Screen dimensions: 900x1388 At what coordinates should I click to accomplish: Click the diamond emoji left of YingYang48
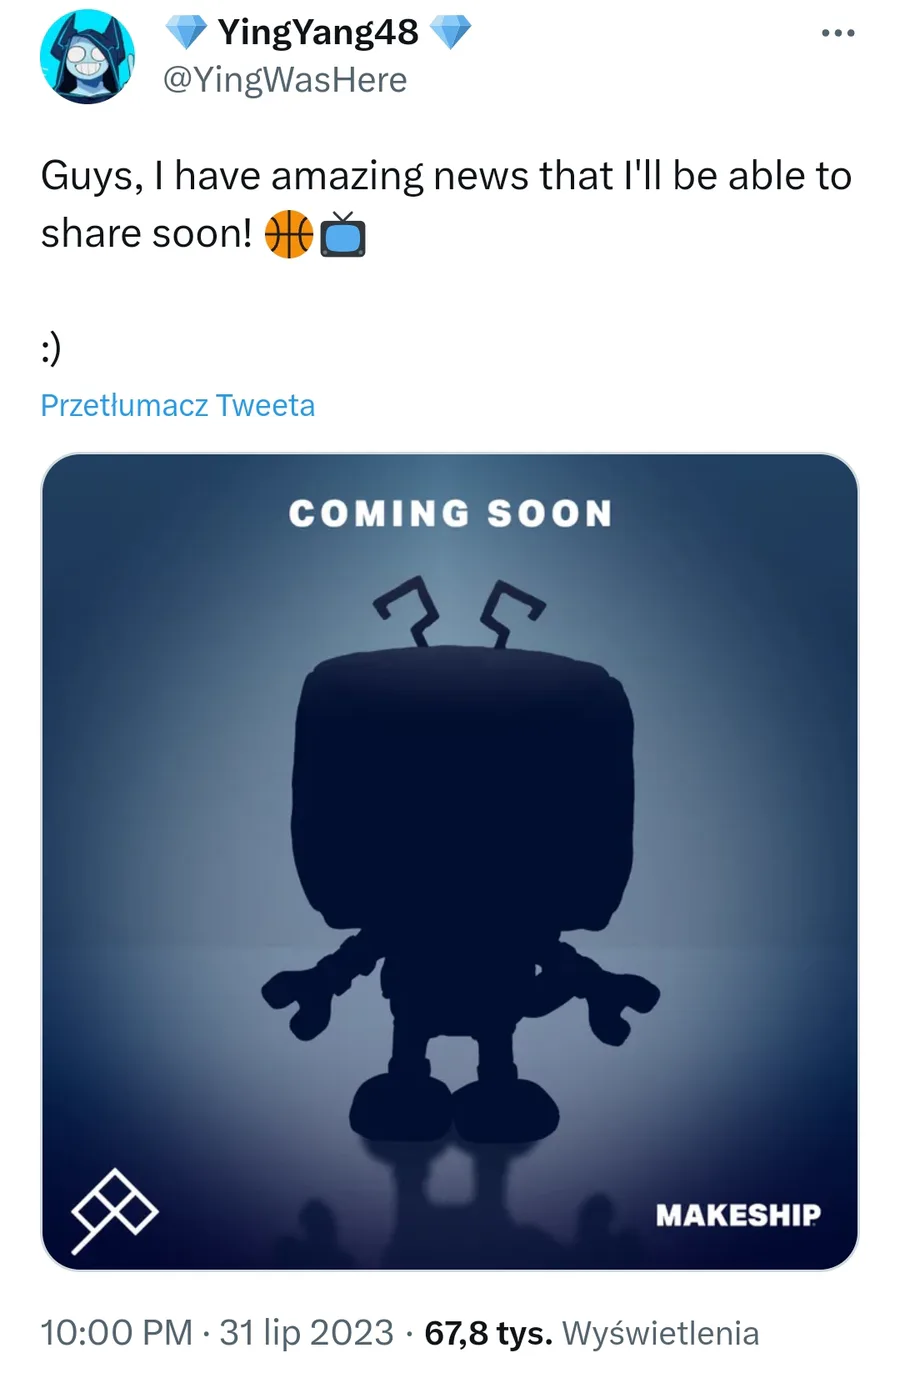click(185, 32)
